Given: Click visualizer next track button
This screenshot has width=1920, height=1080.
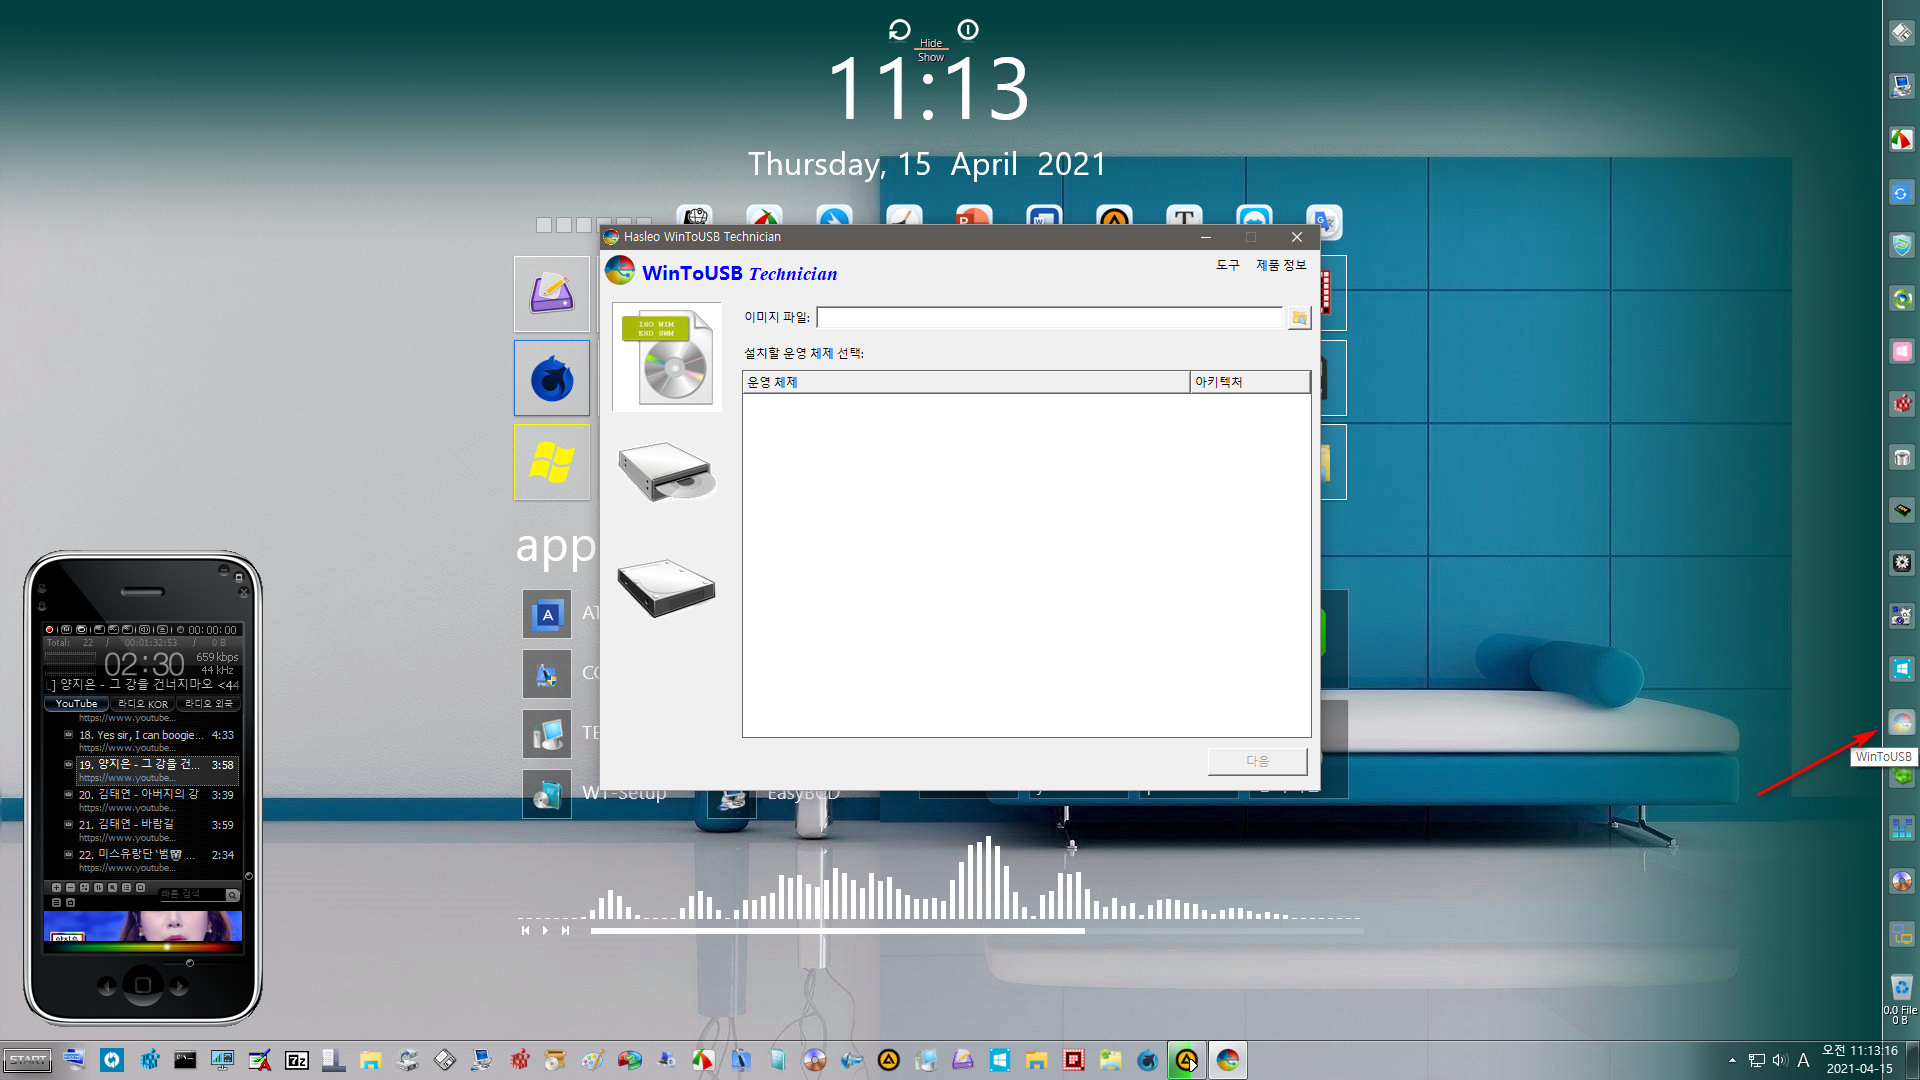Looking at the screenshot, I should [565, 931].
